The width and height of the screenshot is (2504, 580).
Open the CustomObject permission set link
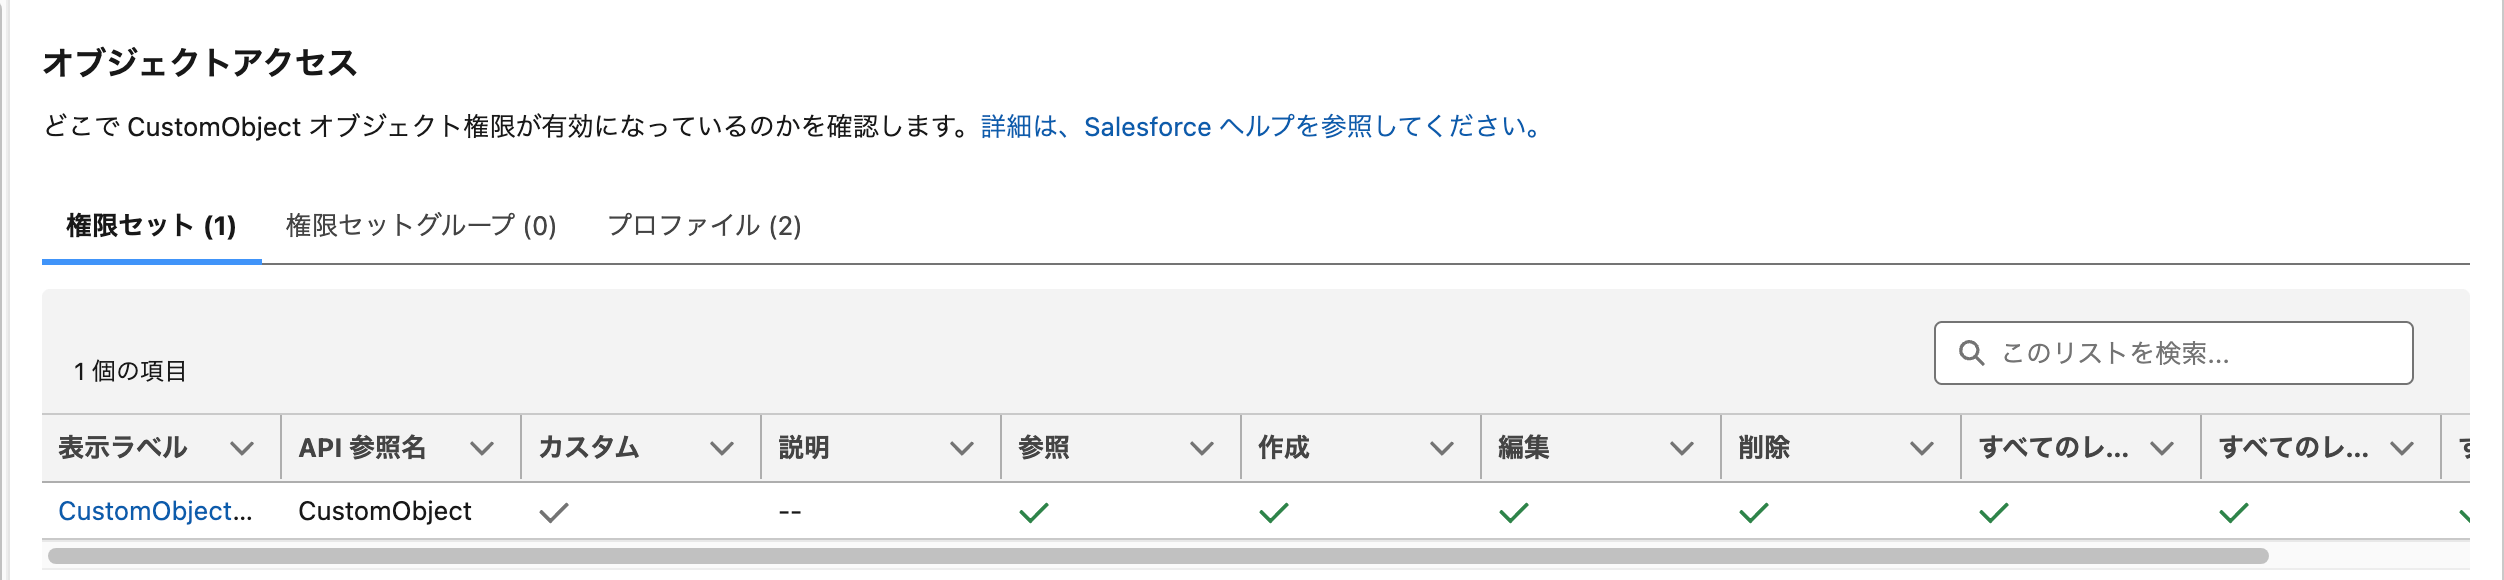point(155,511)
